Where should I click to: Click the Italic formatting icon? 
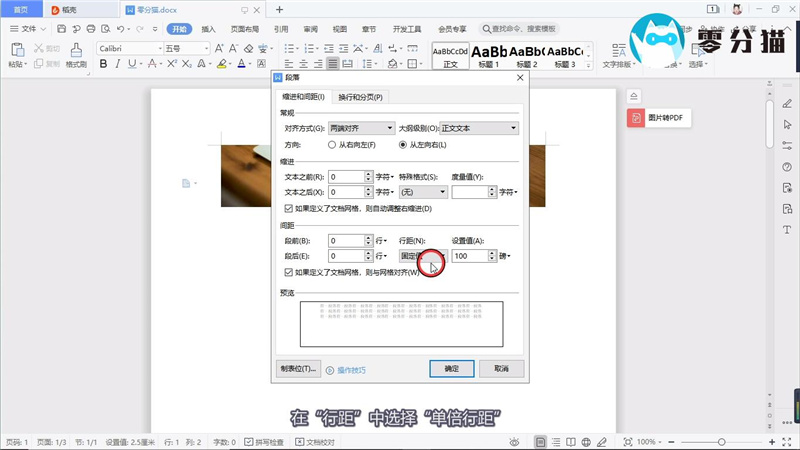pos(118,64)
